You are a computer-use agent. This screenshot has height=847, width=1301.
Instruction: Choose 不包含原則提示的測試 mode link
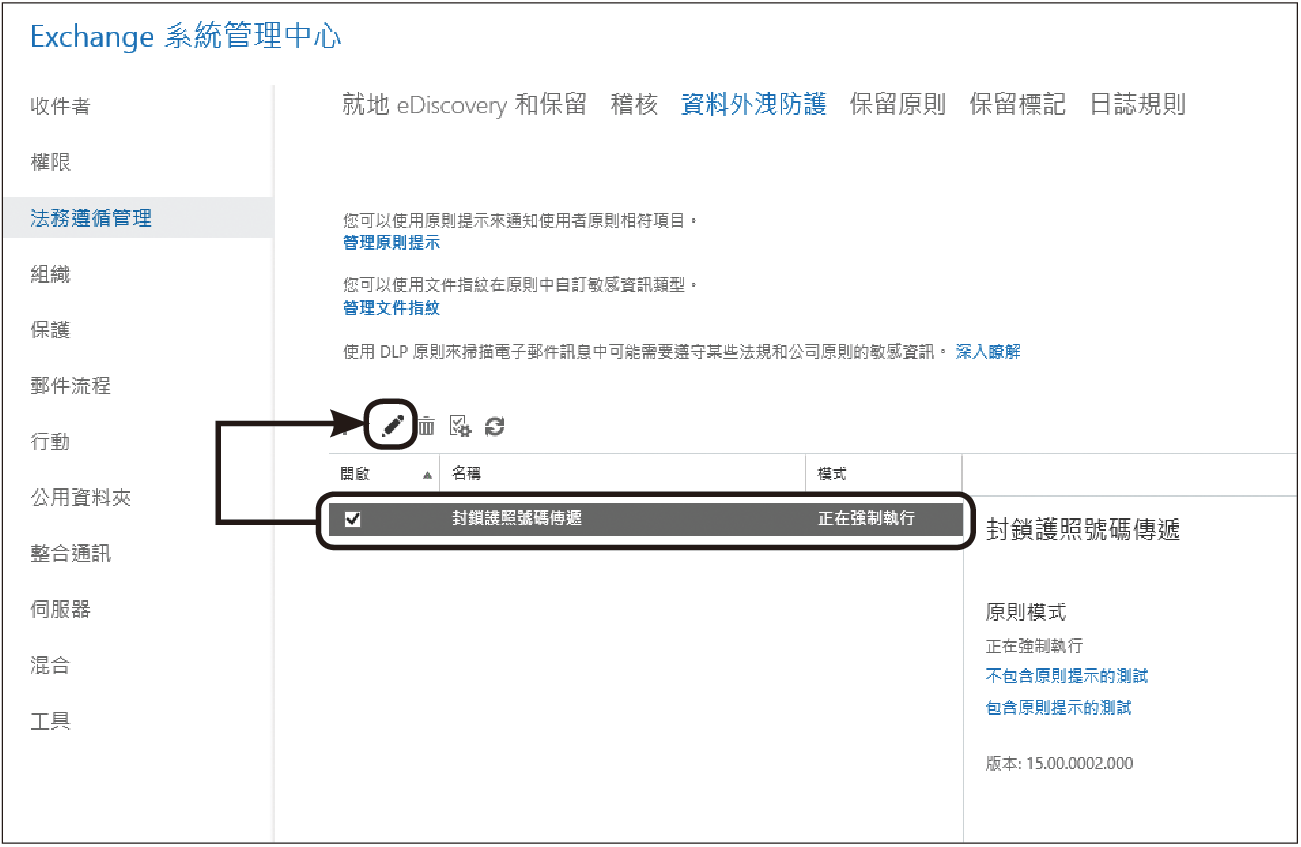tap(1067, 676)
